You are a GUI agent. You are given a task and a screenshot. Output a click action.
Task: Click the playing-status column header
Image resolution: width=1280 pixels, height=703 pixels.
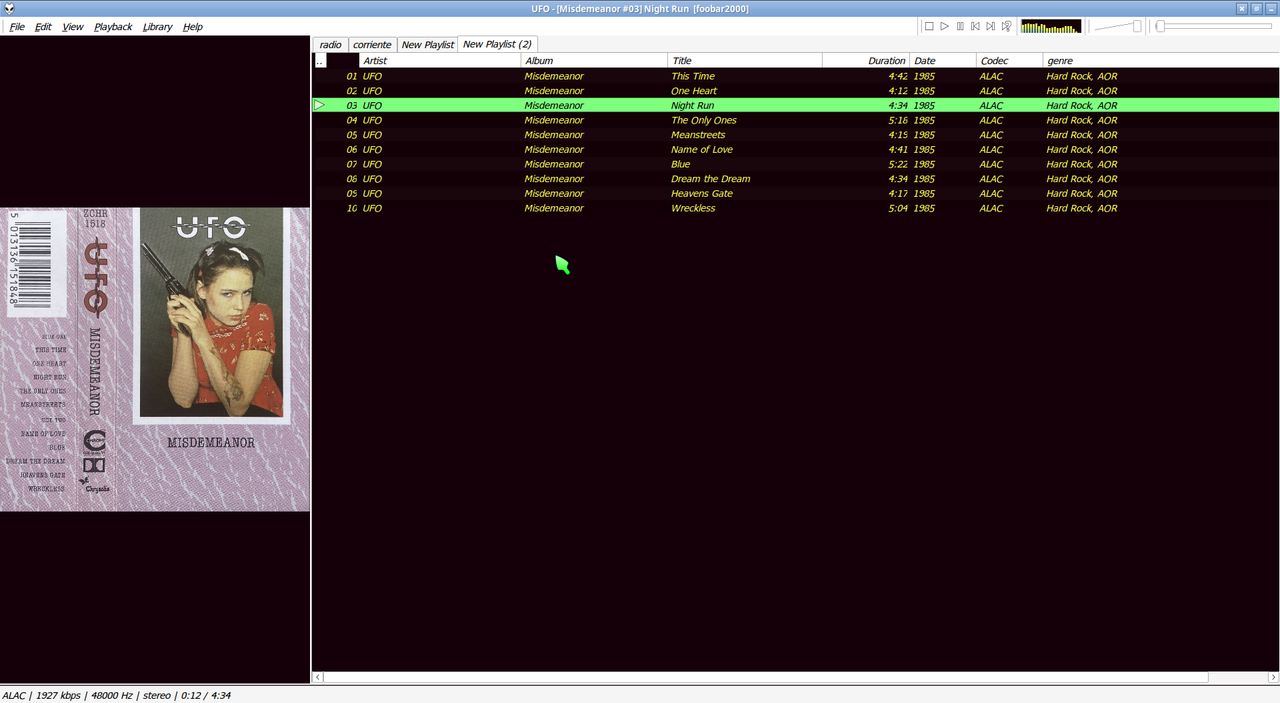(320, 61)
